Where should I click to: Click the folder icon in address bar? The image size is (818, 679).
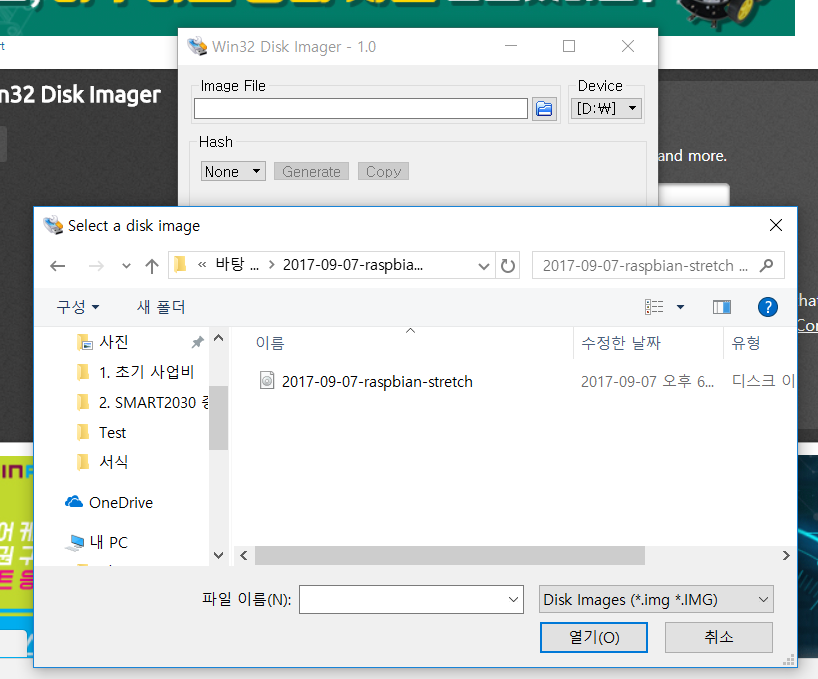180,265
